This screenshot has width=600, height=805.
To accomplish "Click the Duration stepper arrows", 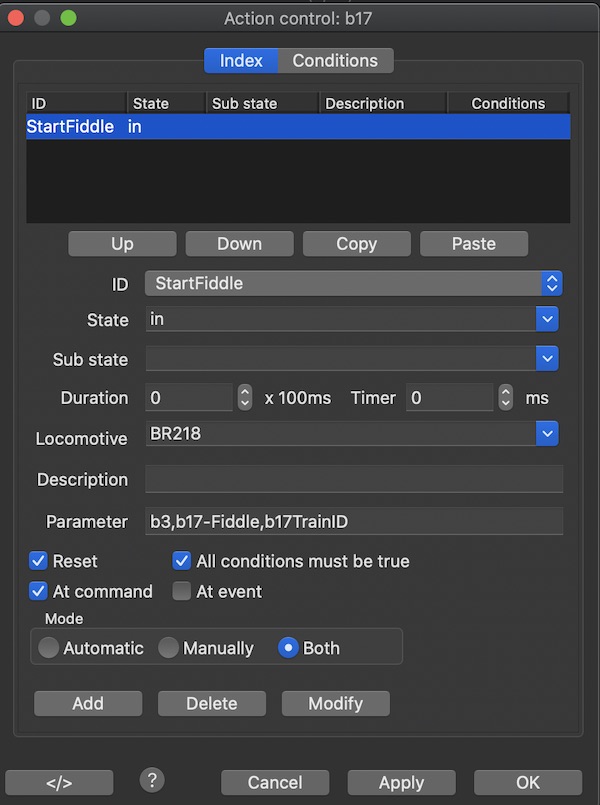I will (245, 397).
